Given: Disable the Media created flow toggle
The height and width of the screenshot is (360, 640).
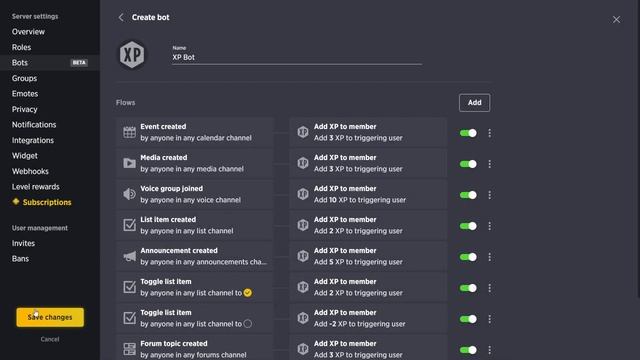Looking at the screenshot, I should point(468,164).
